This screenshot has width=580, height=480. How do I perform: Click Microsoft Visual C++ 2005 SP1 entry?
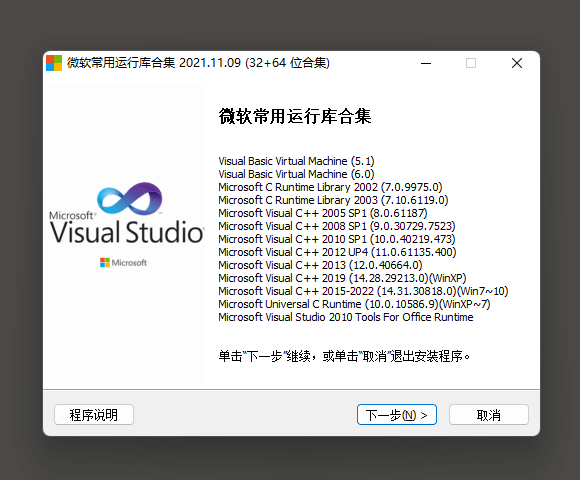(x=323, y=213)
